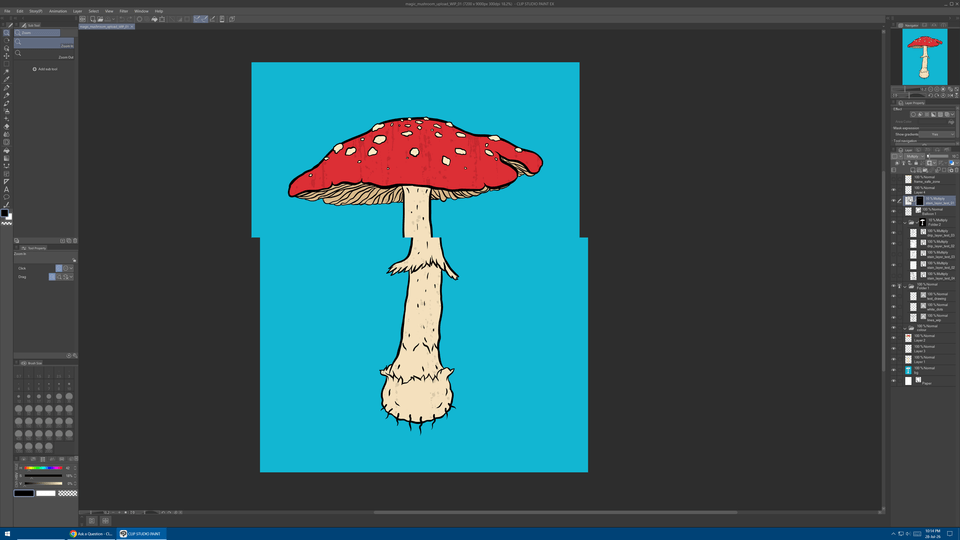Select the Gradient tool
Viewport: 960px width, 540px height.
coord(7,159)
